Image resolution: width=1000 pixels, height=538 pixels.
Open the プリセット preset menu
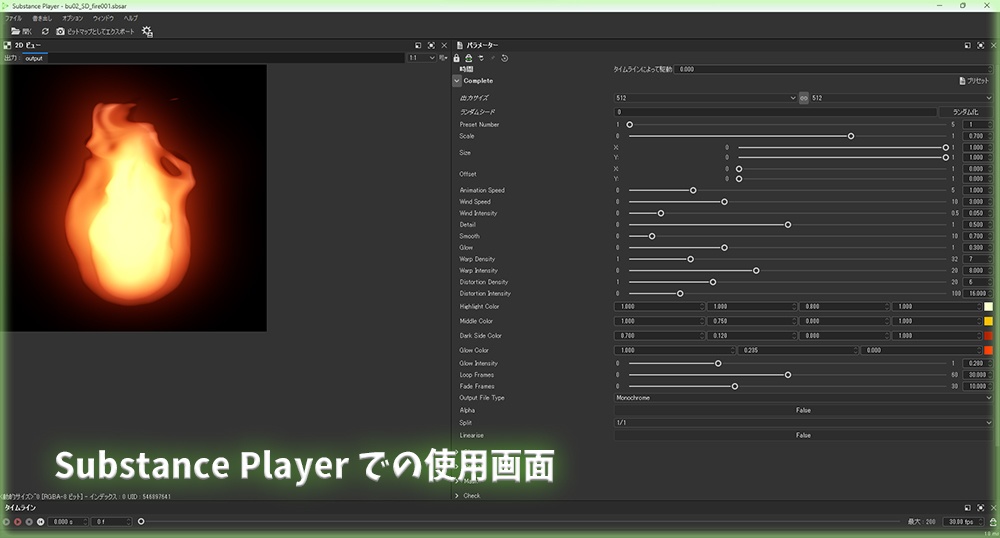974,81
